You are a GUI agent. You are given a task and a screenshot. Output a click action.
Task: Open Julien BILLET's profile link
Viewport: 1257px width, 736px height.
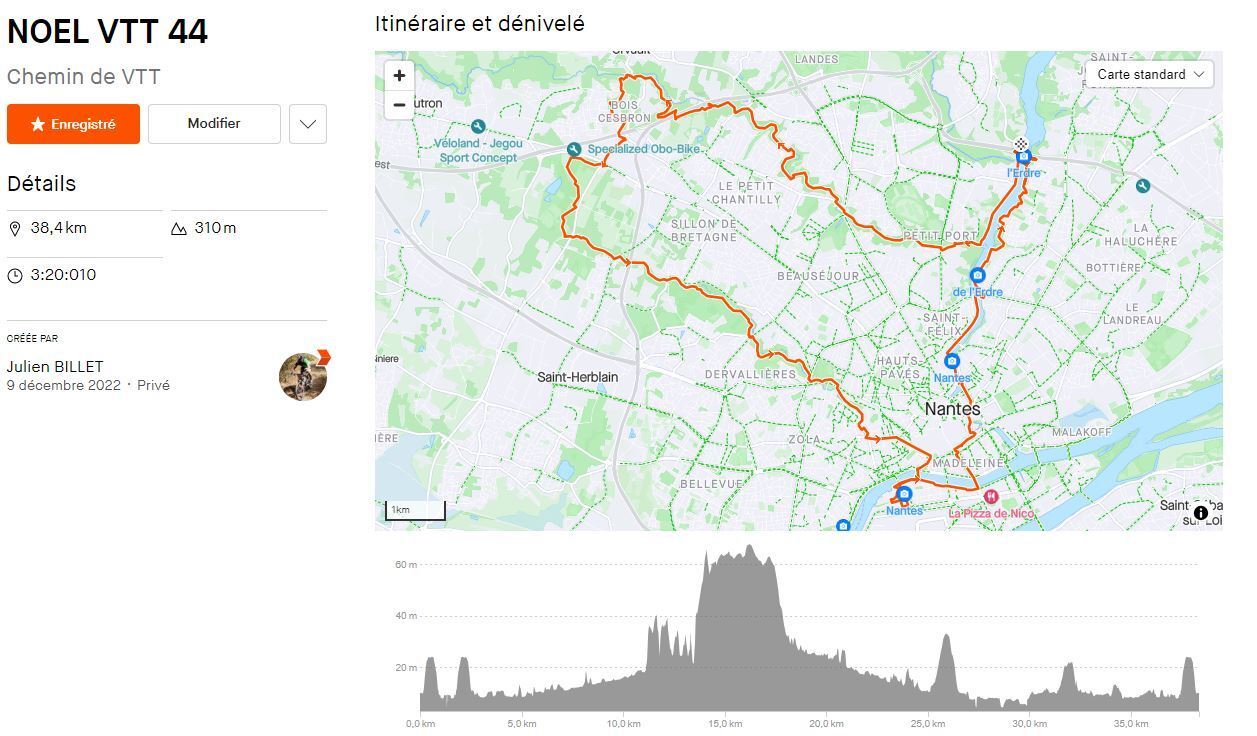coord(55,366)
